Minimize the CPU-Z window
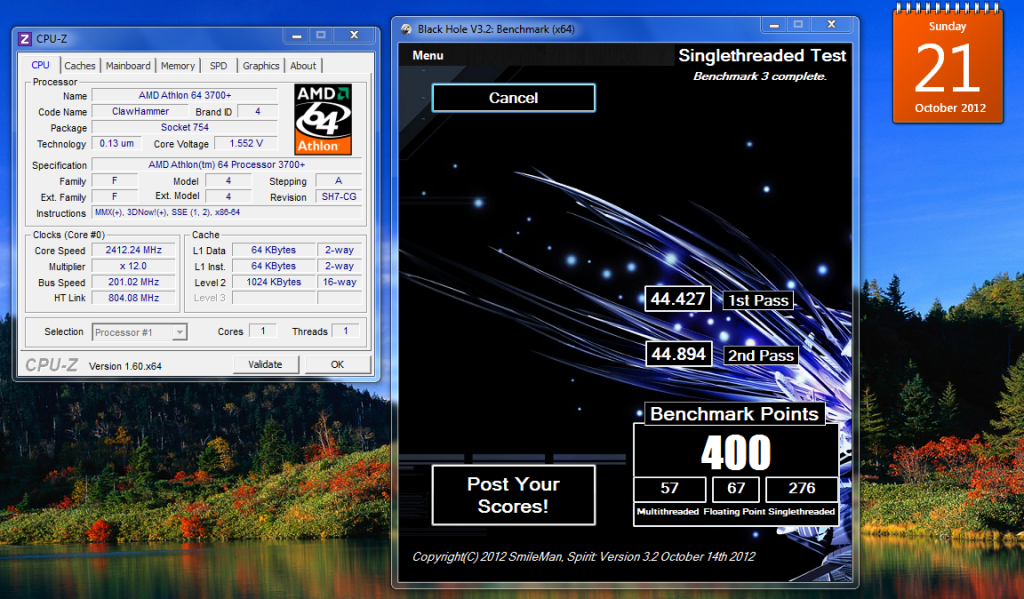 (x=296, y=35)
